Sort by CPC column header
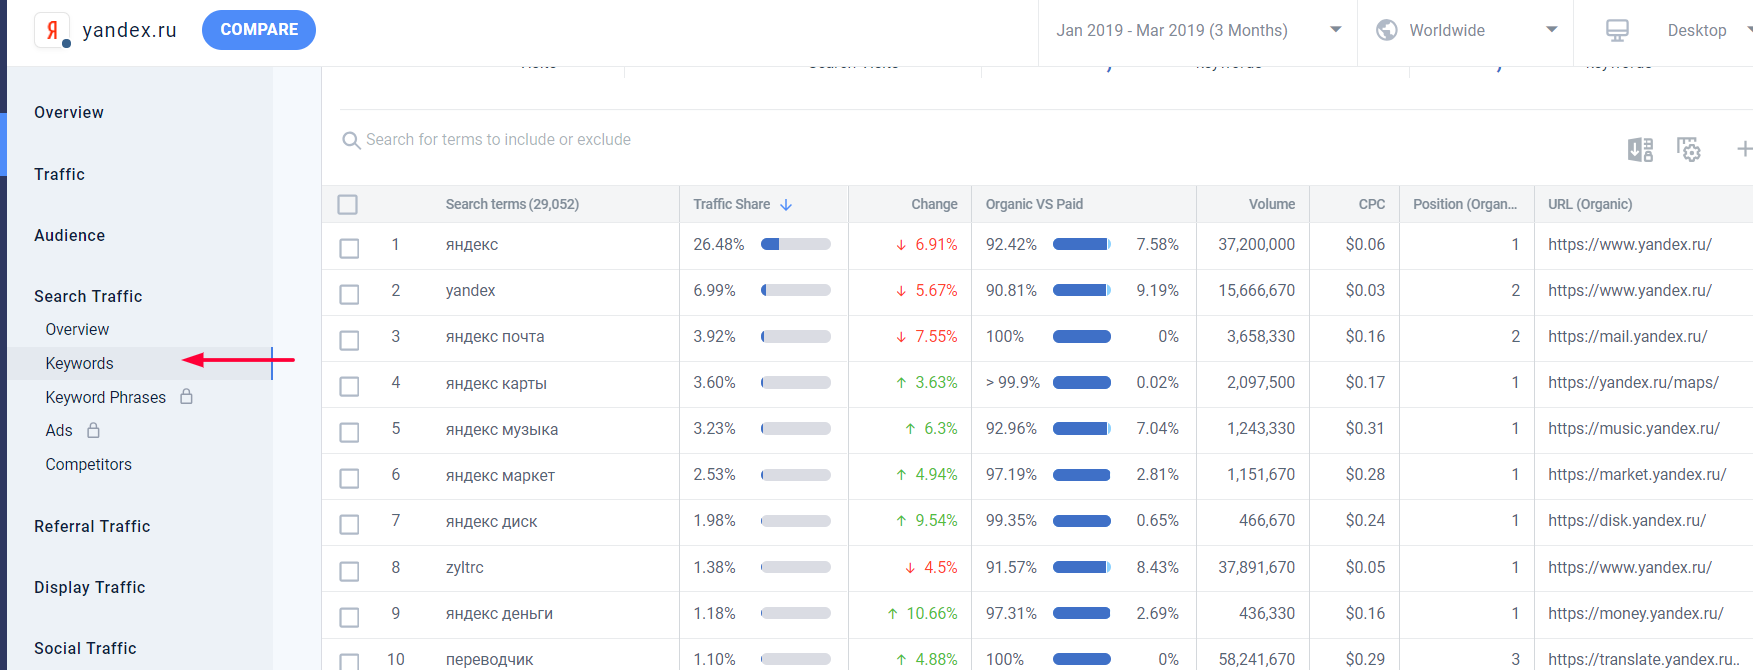The height and width of the screenshot is (670, 1753). (1371, 204)
